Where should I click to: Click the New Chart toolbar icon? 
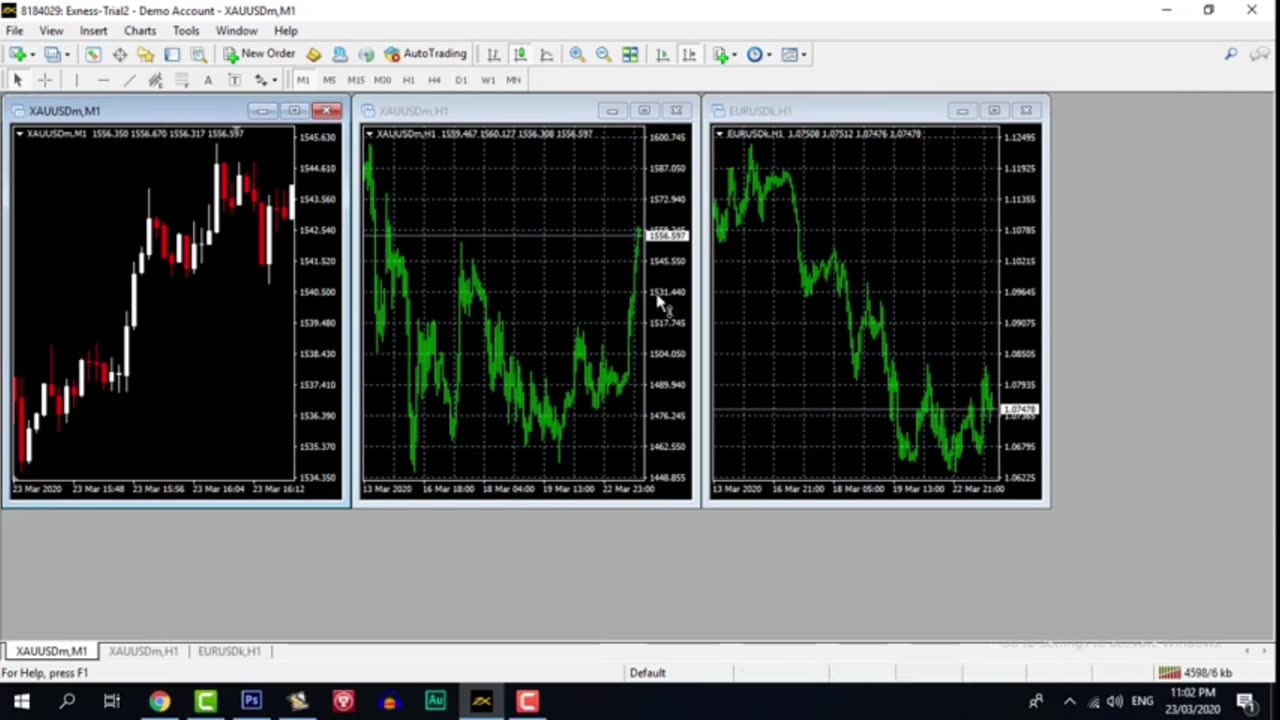[x=17, y=54]
